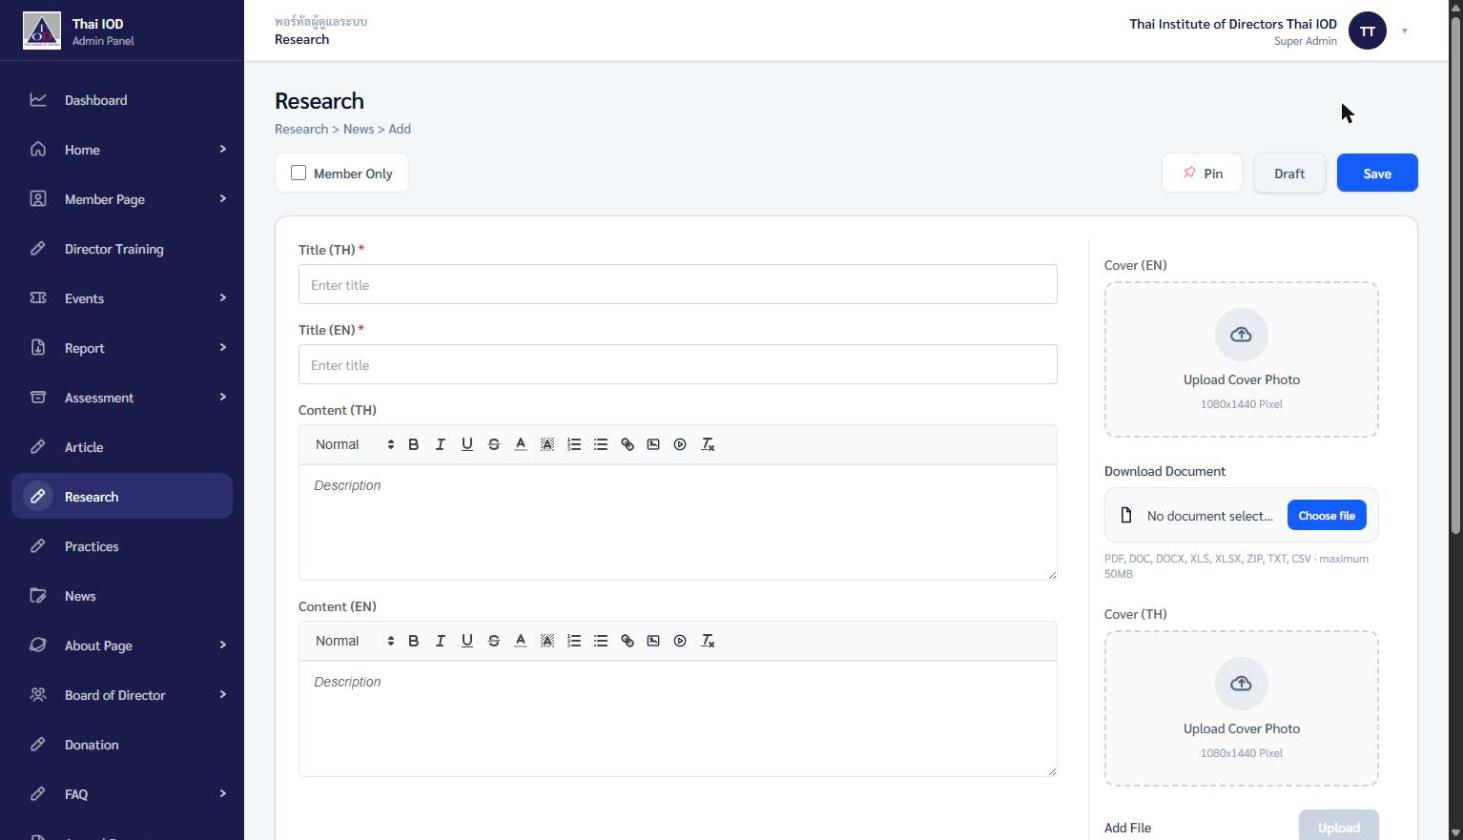The height and width of the screenshot is (840, 1463).
Task: Click the Research breadcrumb link
Action: point(301,129)
